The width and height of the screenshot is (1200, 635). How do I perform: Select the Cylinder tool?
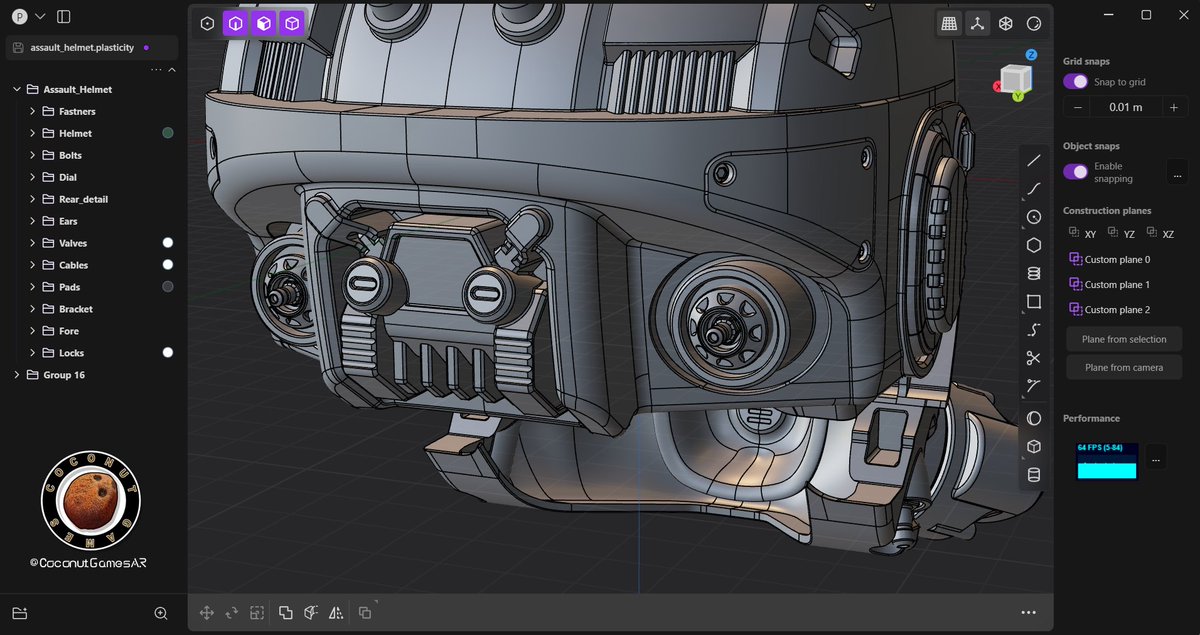coord(1034,273)
